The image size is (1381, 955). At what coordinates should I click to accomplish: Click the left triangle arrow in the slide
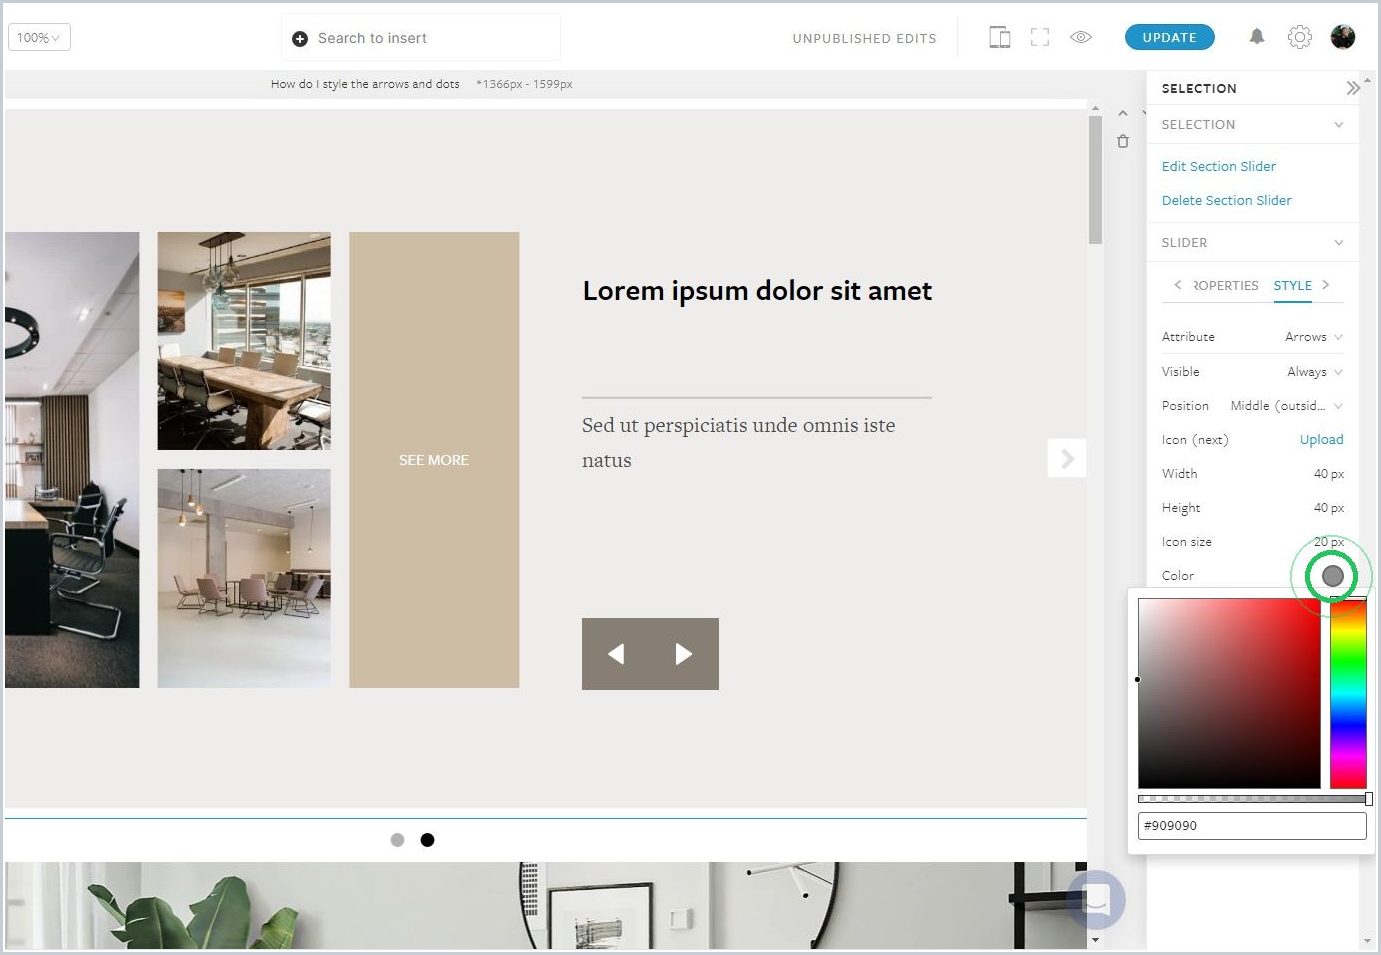coord(616,654)
